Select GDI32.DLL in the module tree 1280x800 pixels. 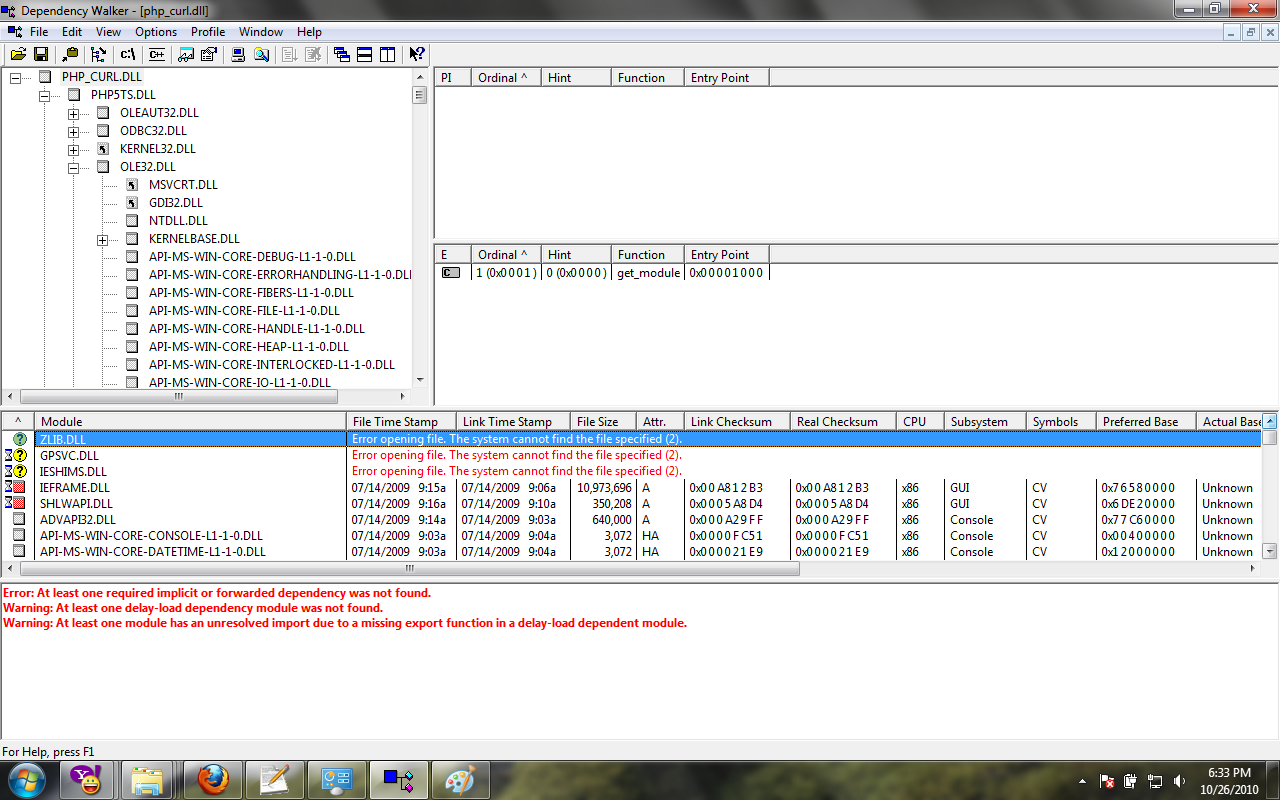point(176,203)
